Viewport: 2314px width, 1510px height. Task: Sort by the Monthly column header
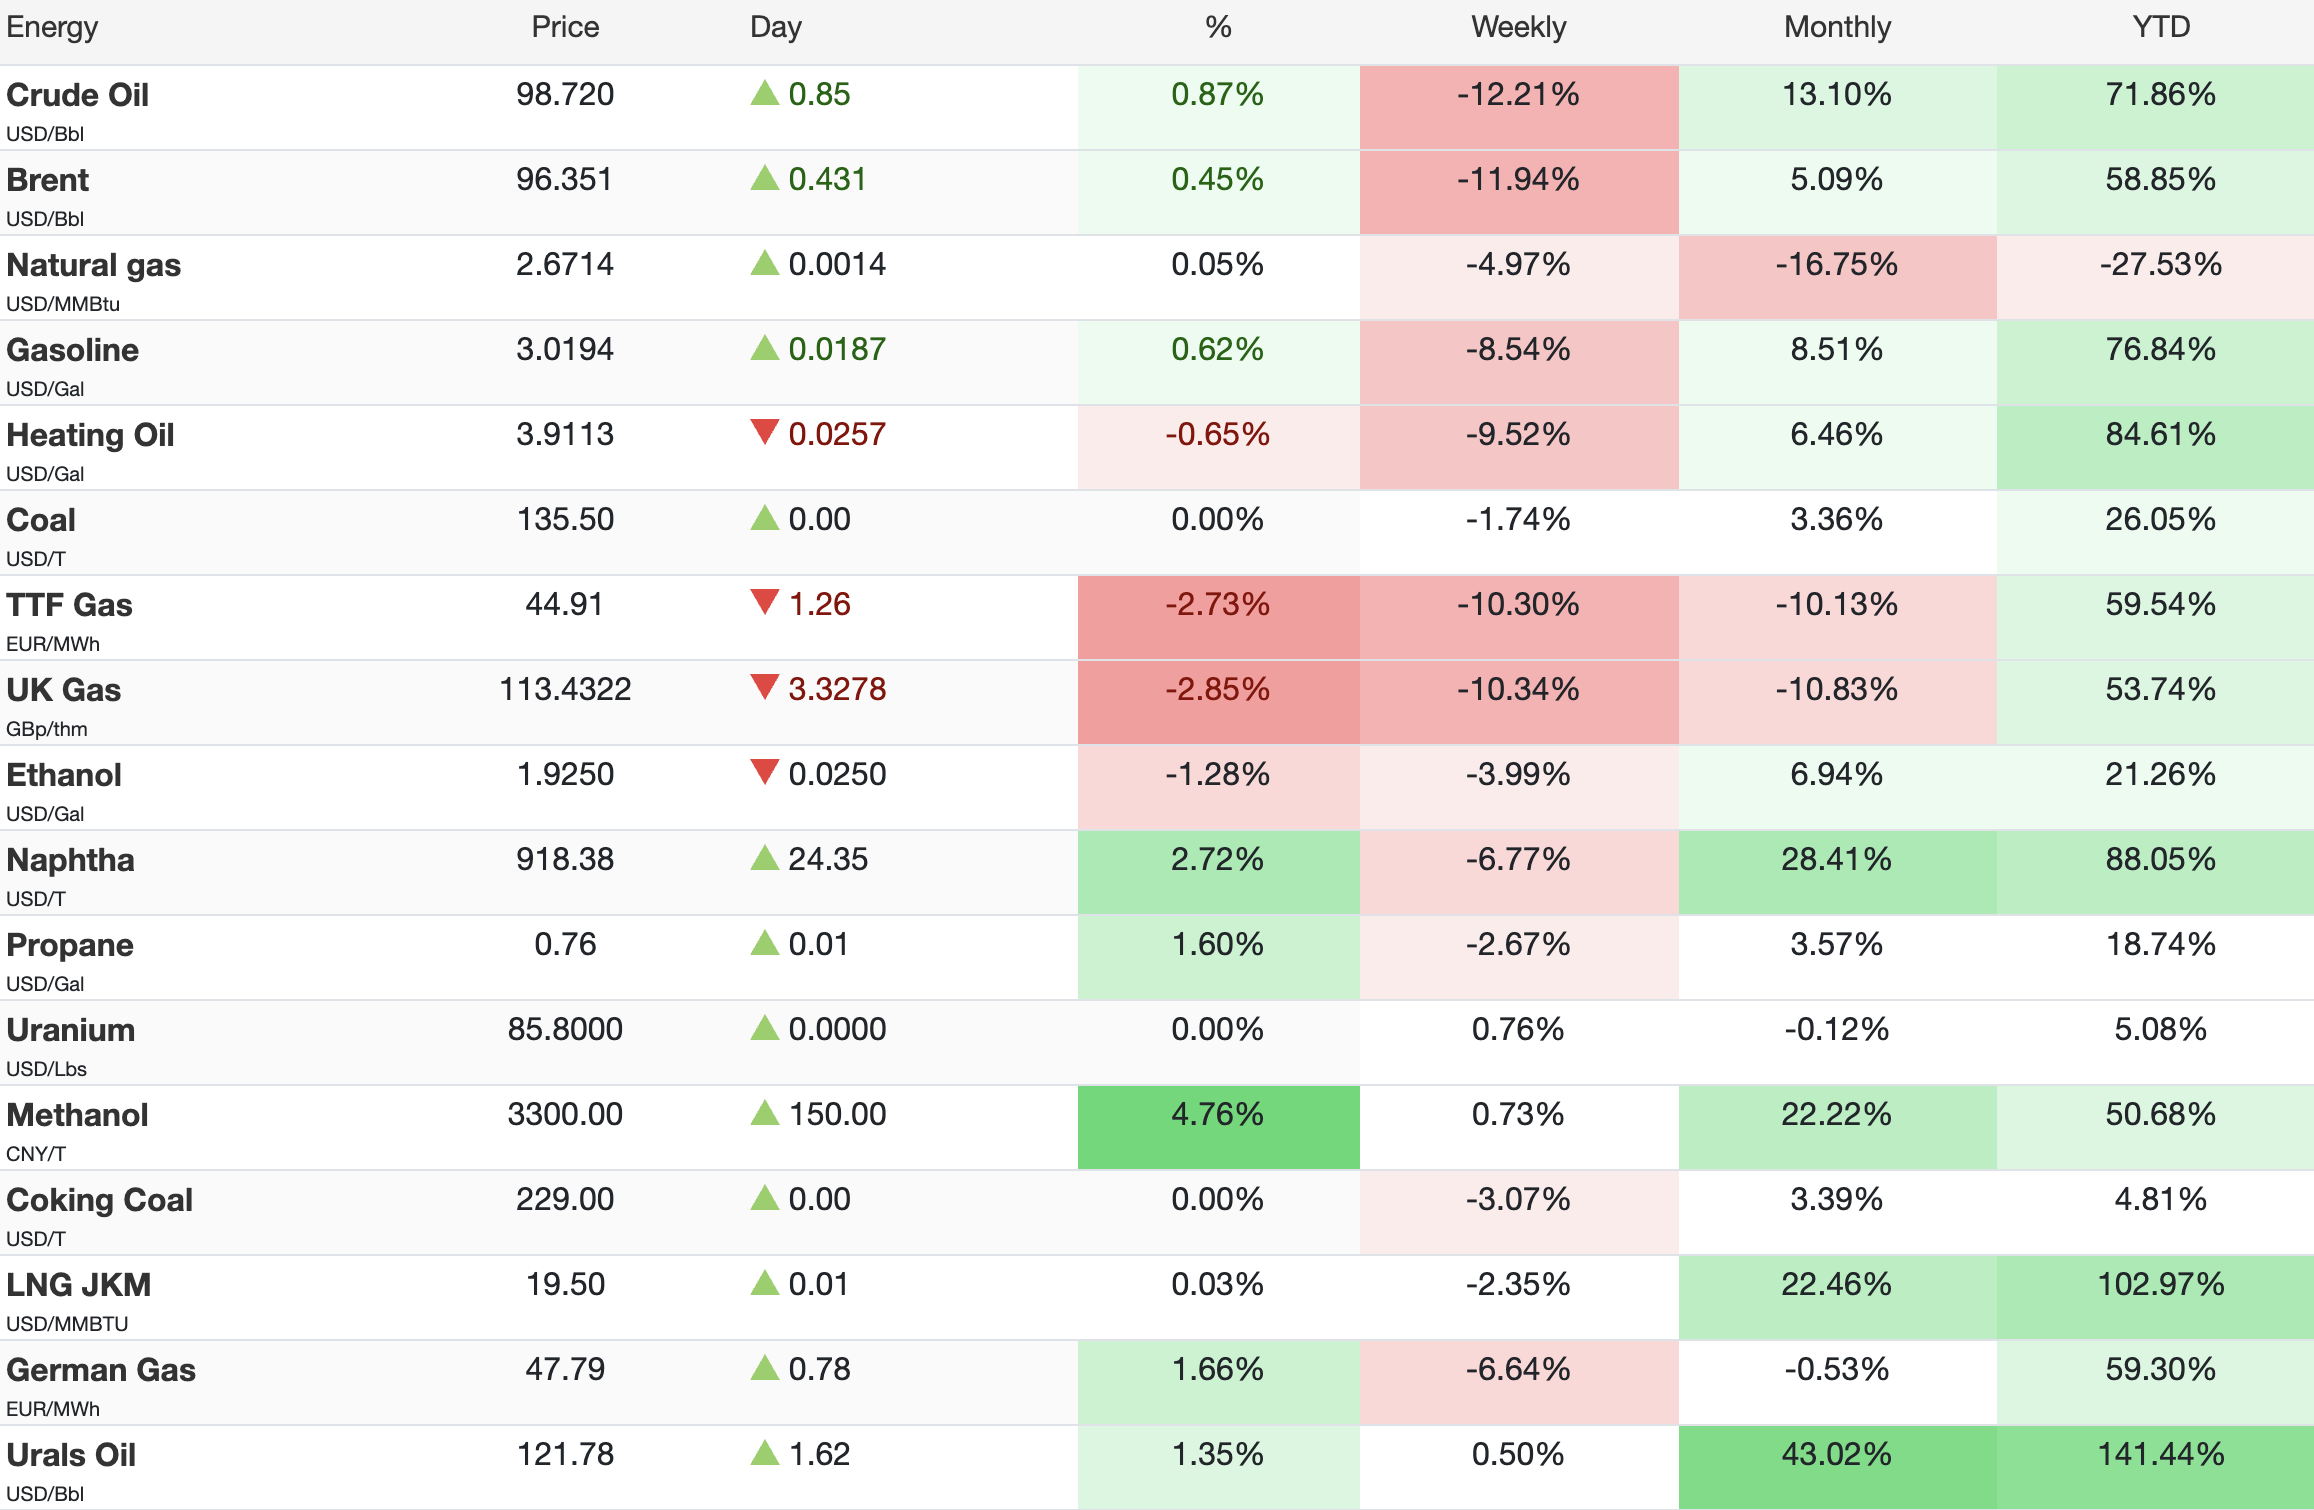pyautogui.click(x=1837, y=27)
